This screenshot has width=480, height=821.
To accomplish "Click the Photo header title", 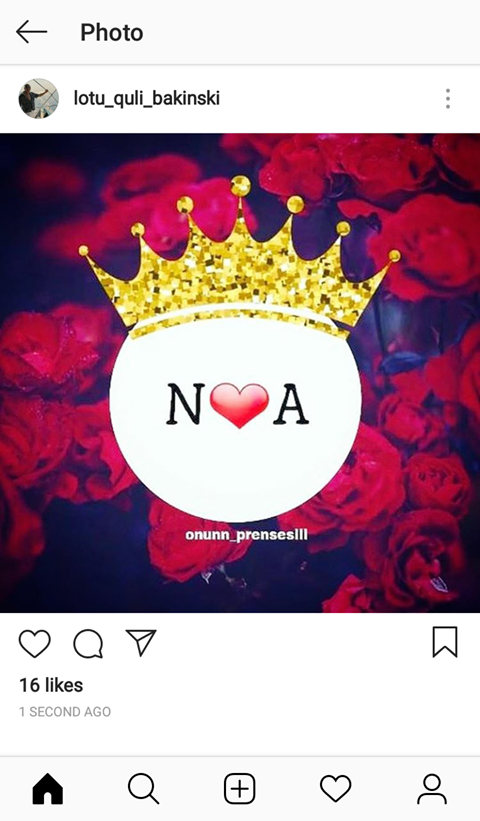I will point(111,33).
